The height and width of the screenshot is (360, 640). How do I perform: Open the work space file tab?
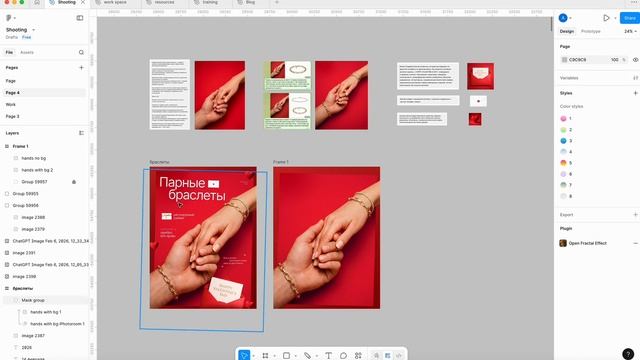click(x=115, y=2)
